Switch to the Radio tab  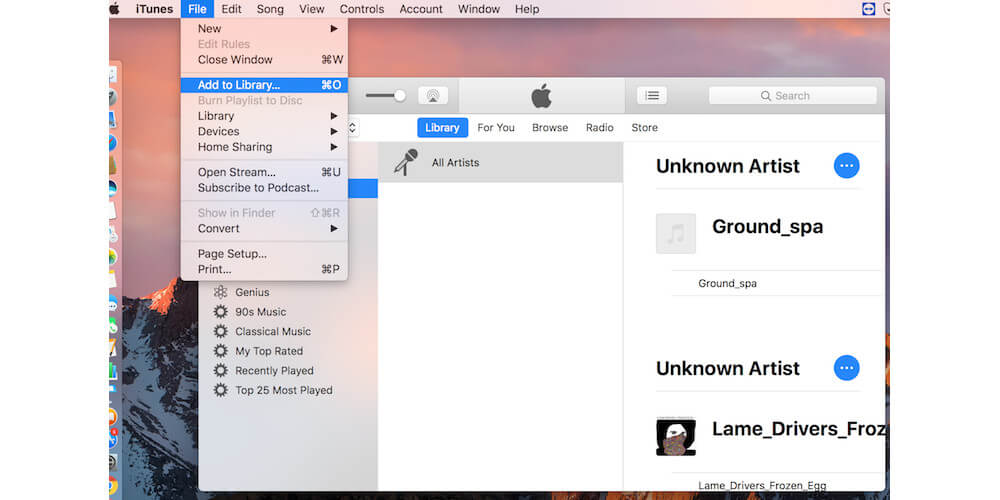click(599, 128)
